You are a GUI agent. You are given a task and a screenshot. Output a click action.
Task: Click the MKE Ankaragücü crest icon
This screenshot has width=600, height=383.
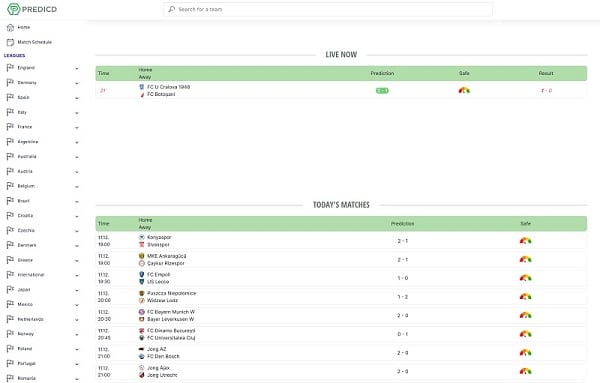[142, 256]
